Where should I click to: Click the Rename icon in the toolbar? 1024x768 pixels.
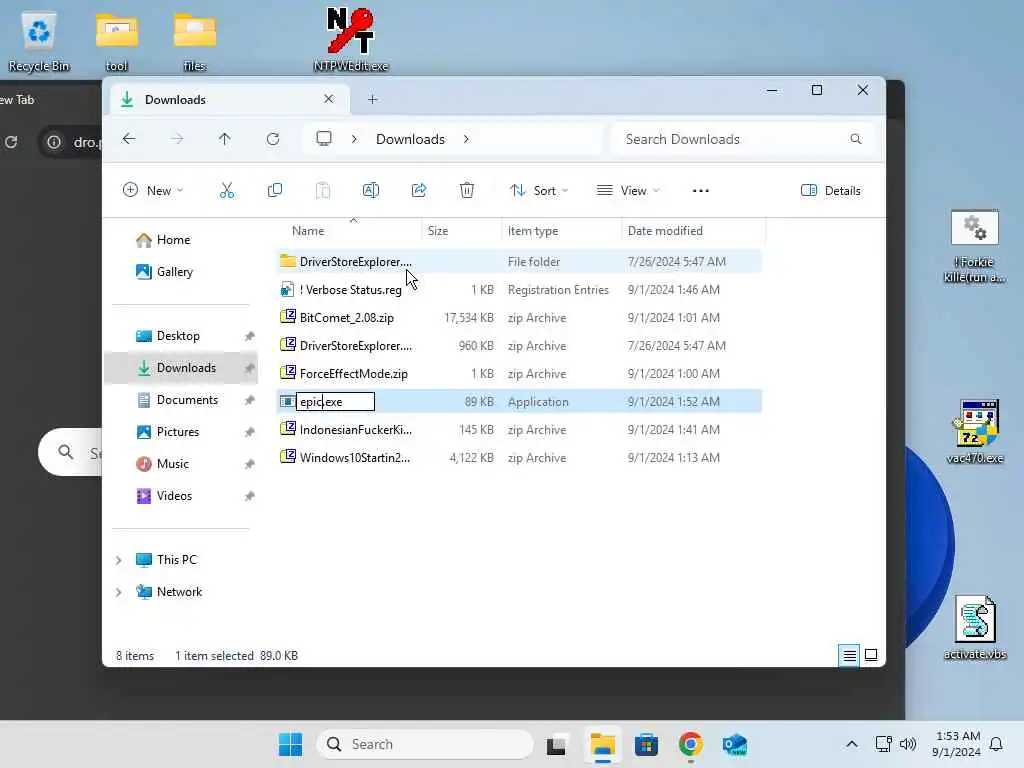click(x=371, y=191)
